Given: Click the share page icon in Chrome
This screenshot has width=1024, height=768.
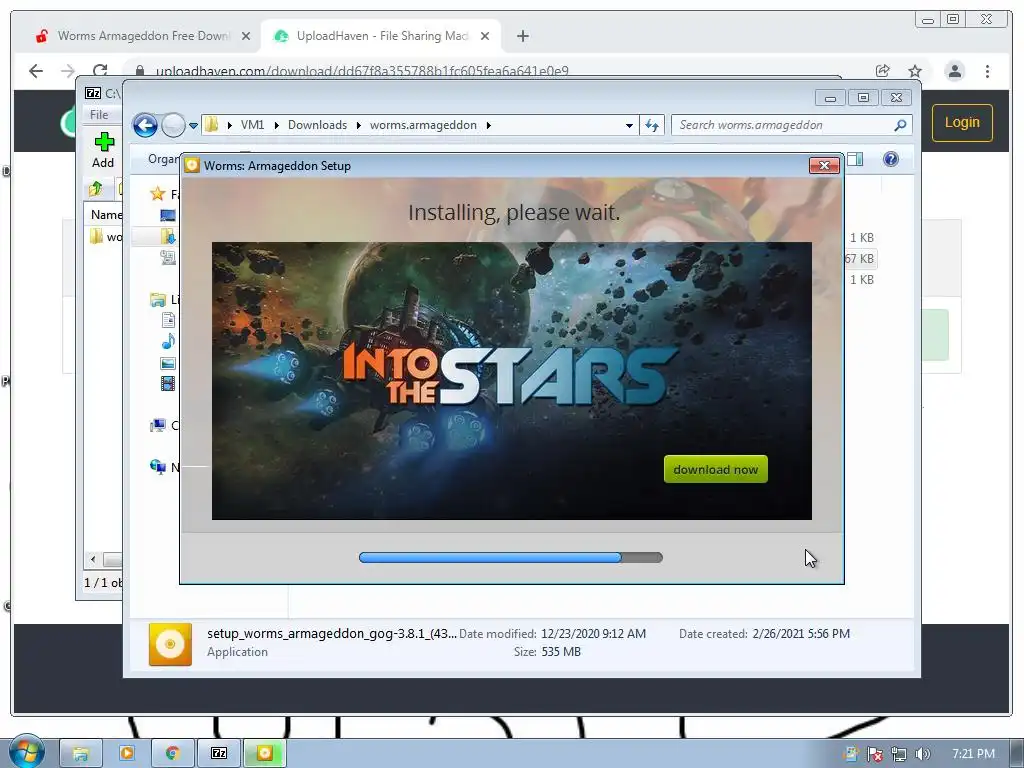Looking at the screenshot, I should [x=882, y=71].
